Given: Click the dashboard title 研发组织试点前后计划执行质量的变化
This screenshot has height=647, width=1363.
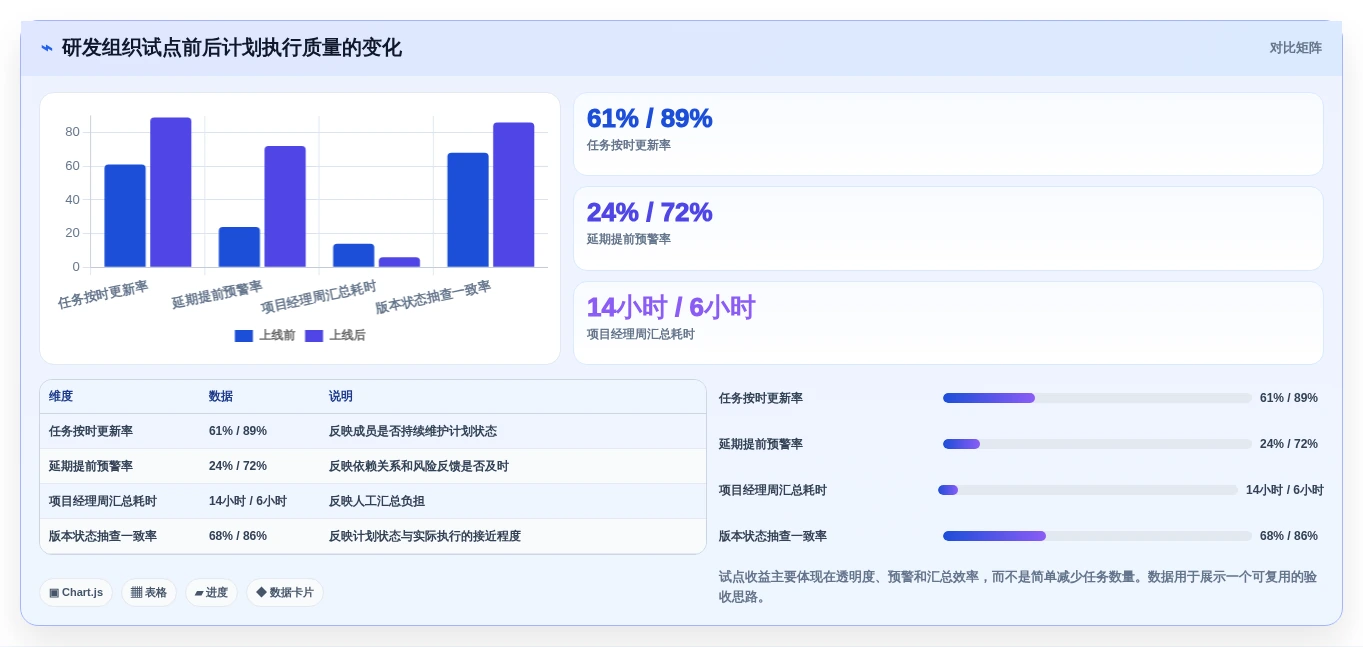Looking at the screenshot, I should click(232, 48).
